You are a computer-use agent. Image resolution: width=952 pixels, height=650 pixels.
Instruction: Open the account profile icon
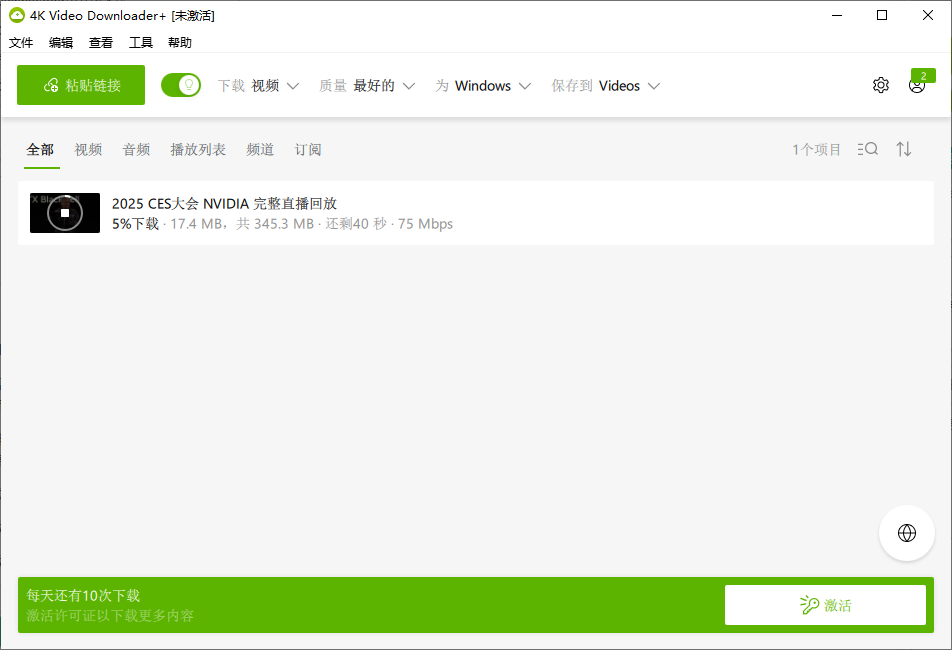917,86
